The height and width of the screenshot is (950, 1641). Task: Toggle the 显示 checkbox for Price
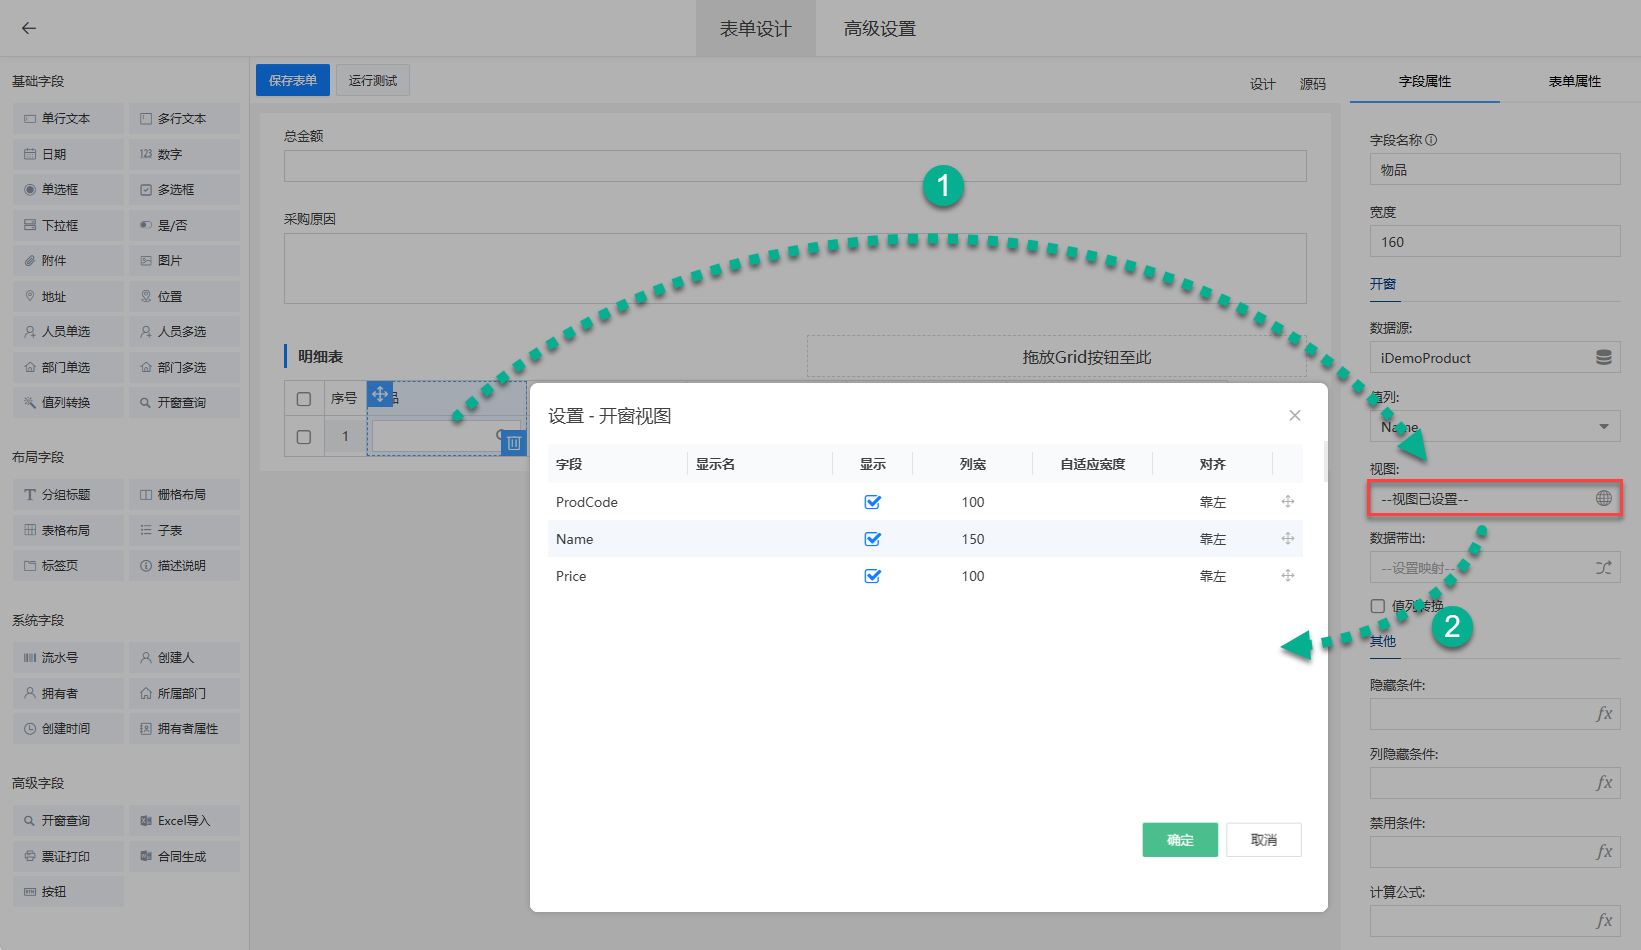pos(872,576)
